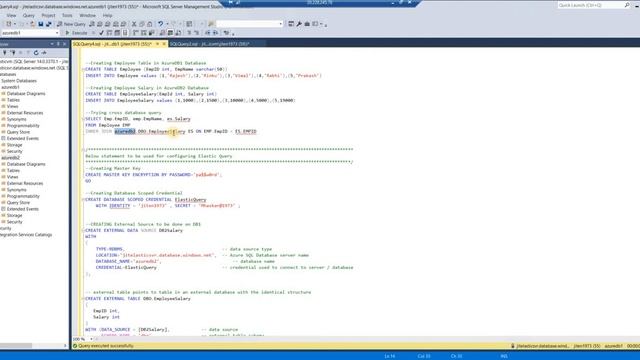Click the Save All icon
This screenshot has width=640, height=360.
pyautogui.click(x=49, y=24)
